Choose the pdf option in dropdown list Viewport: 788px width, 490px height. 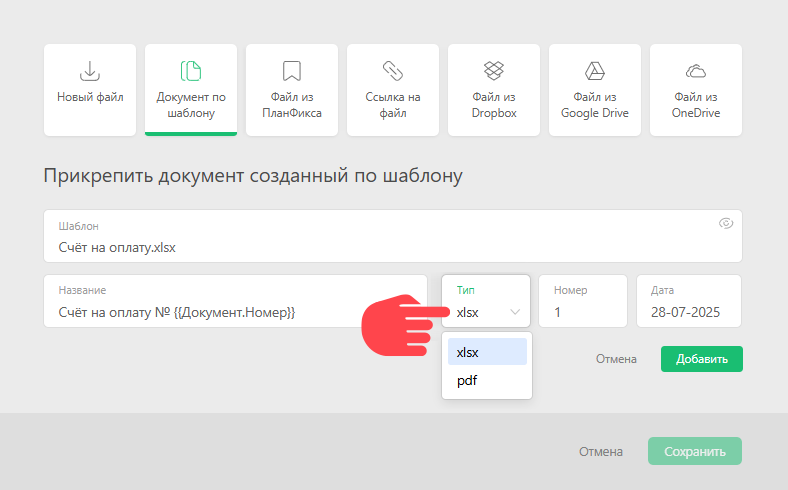(487, 380)
